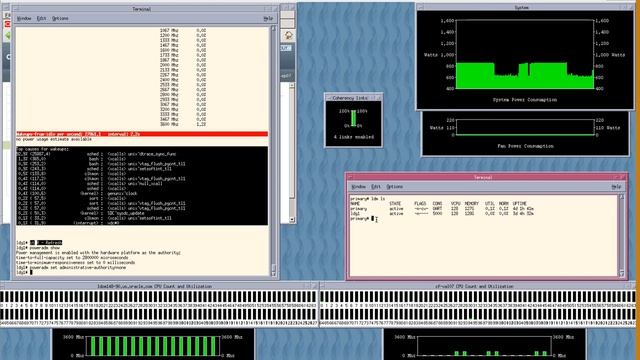This screenshot has width=640, height=360.
Task: Click 'time-to-full-capacity' output line
Action: tap(72, 258)
